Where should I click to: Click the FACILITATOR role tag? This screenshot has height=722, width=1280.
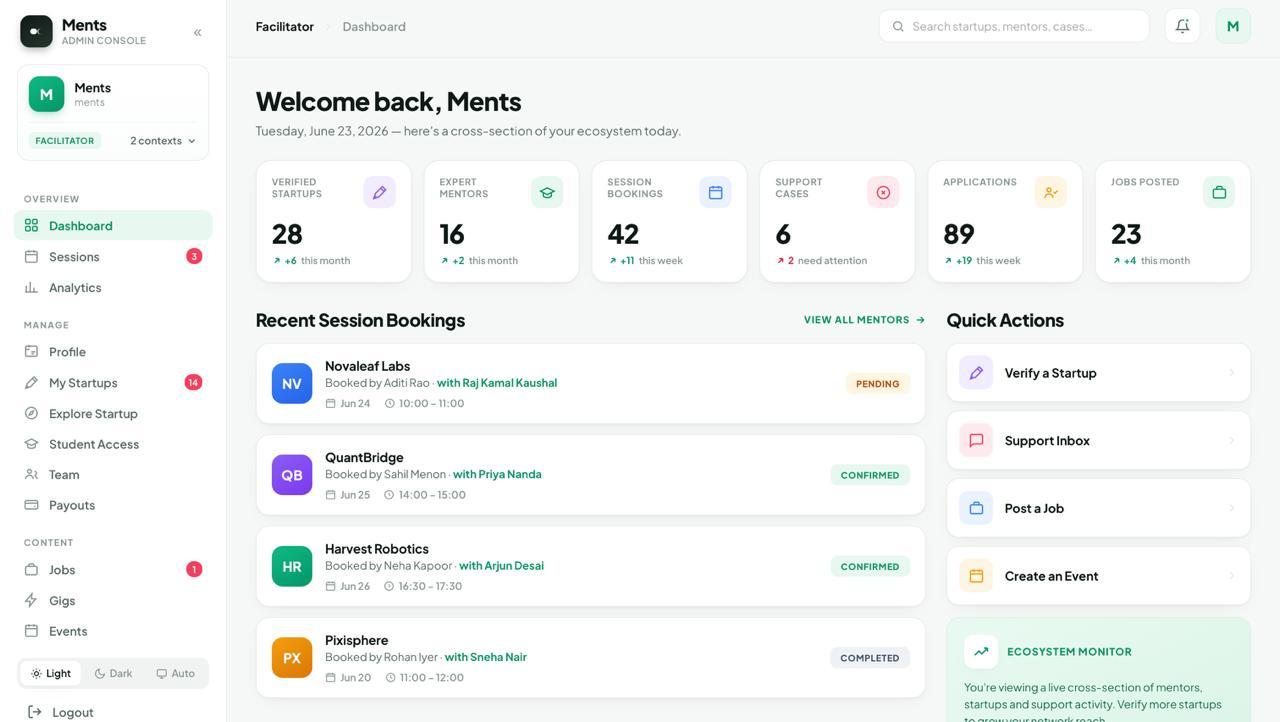click(65, 141)
